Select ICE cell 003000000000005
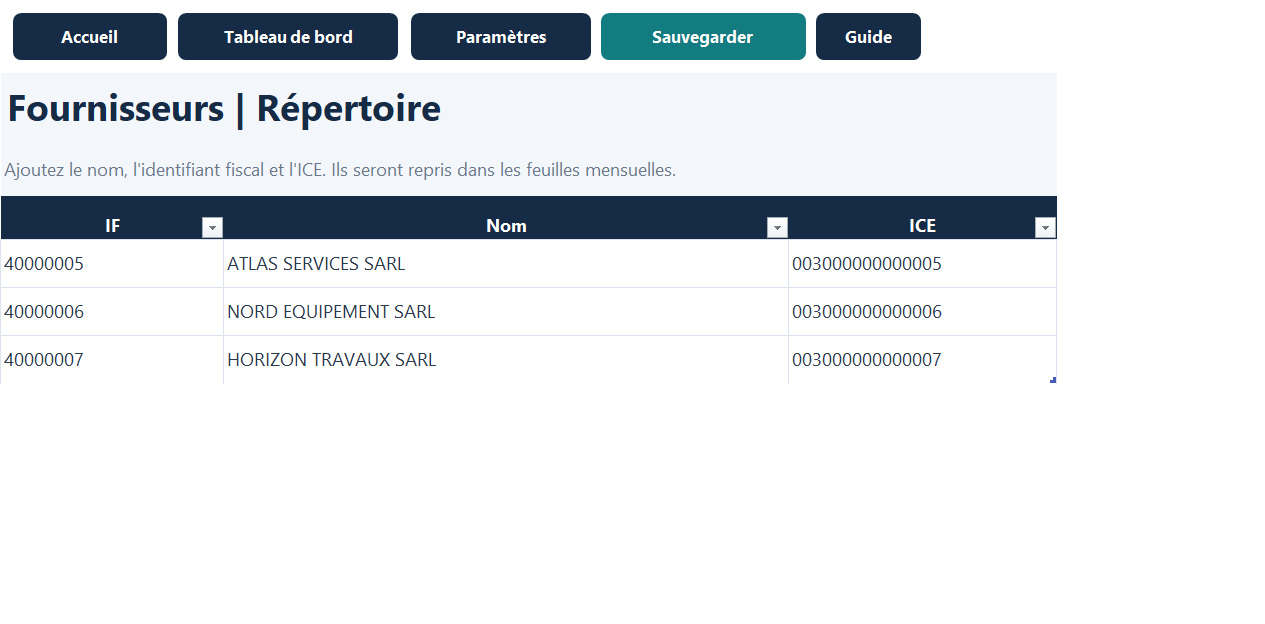 click(x=922, y=264)
